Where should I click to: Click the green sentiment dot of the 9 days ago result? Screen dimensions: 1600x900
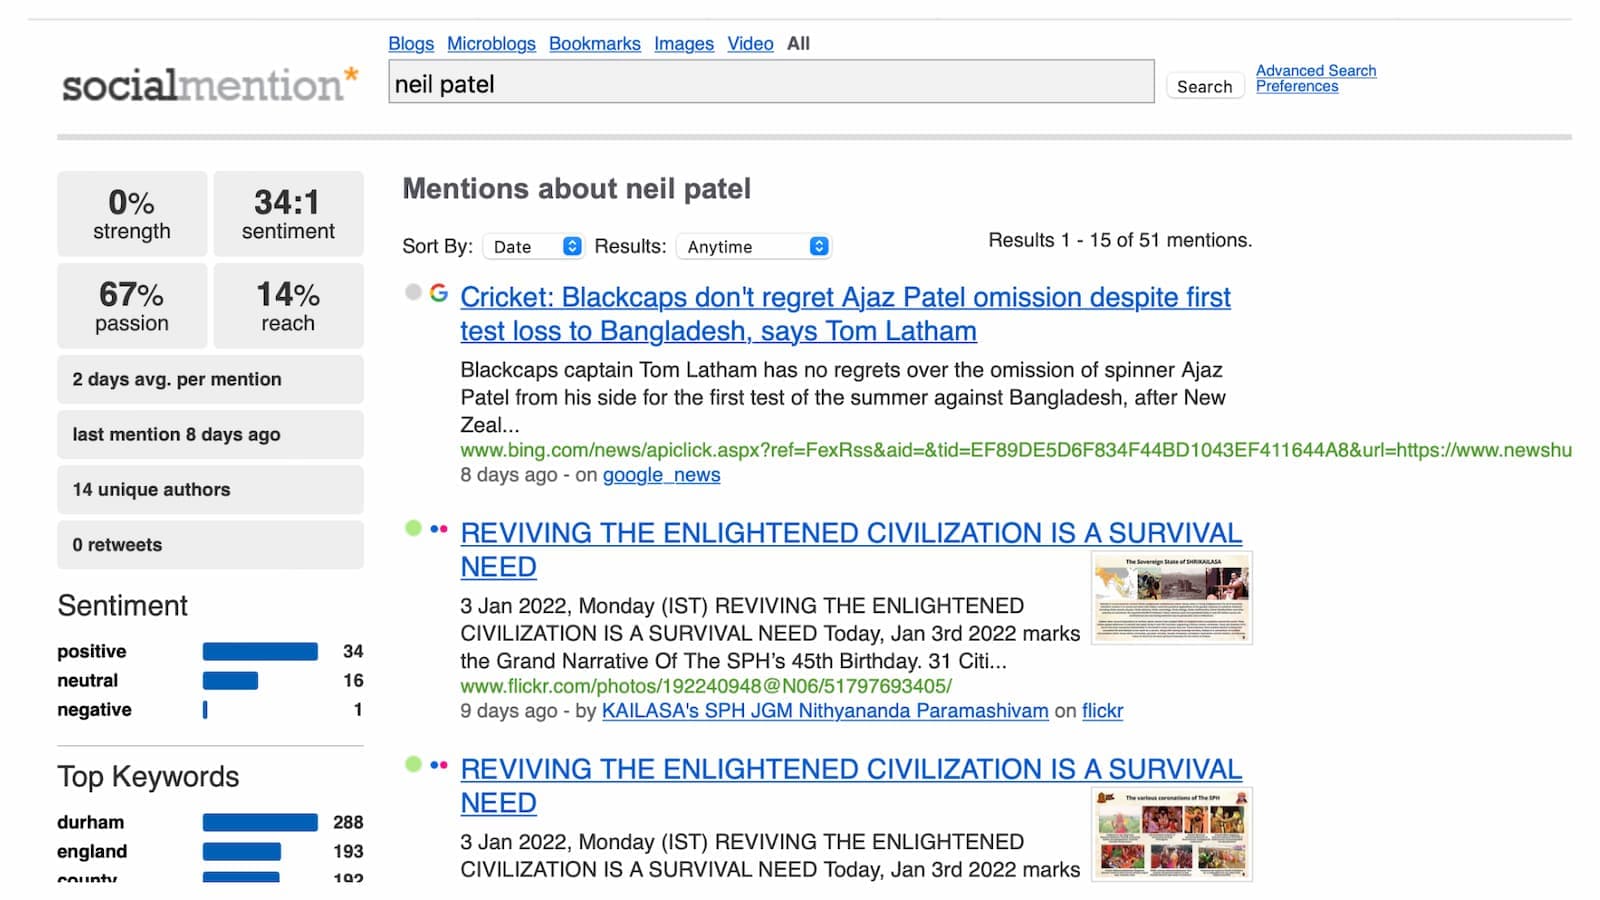click(x=413, y=528)
